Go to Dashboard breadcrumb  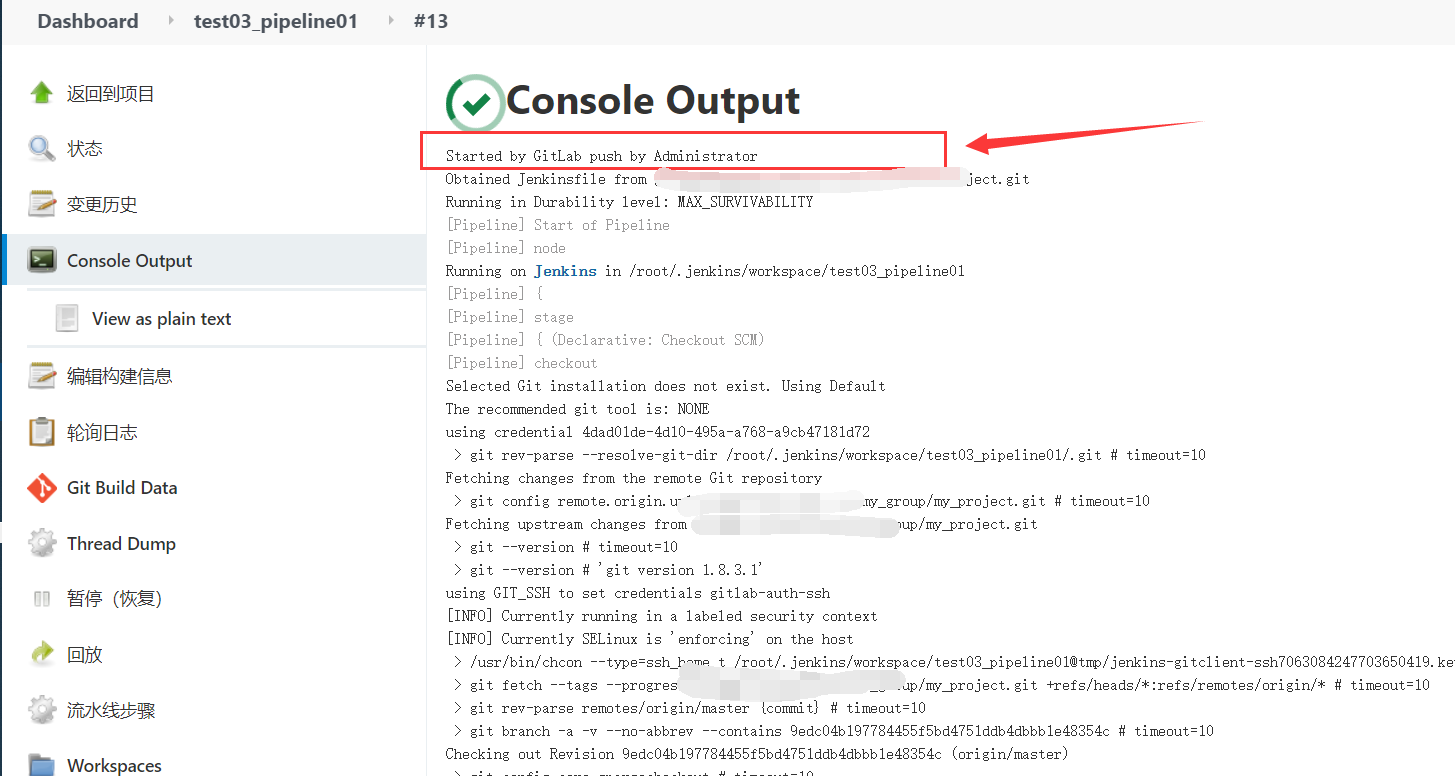pos(88,21)
